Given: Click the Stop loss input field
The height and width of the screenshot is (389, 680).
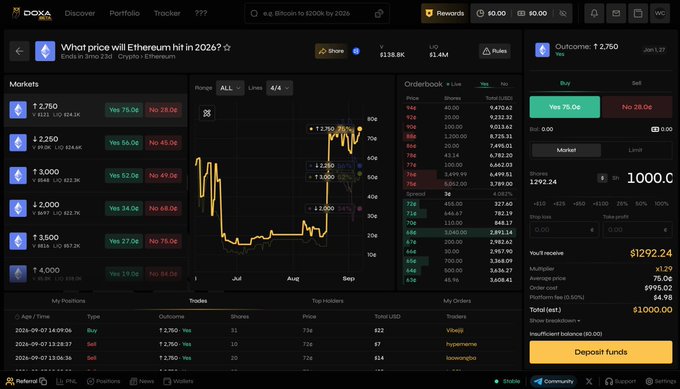Looking at the screenshot, I should tap(564, 230).
